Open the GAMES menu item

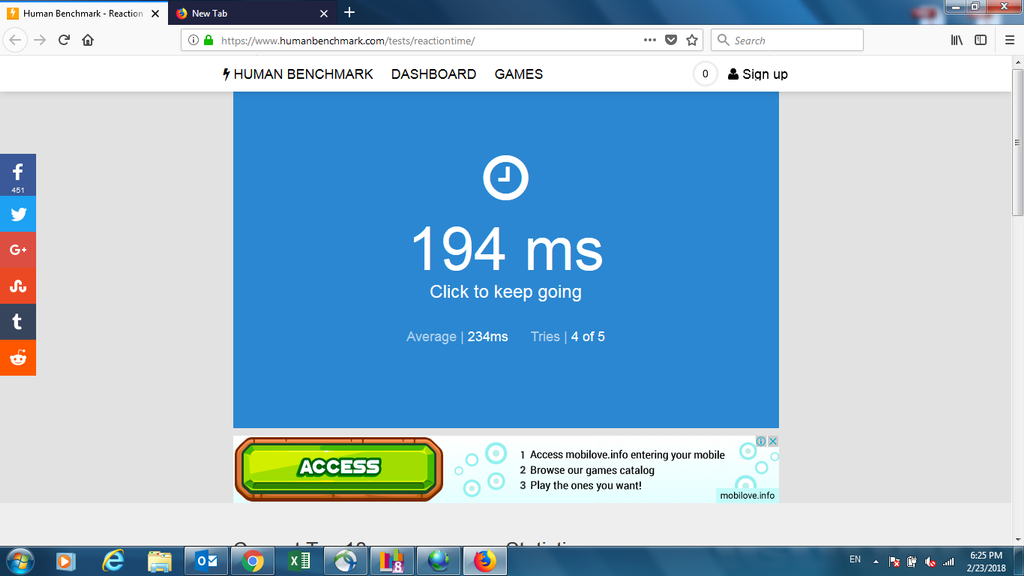519,74
